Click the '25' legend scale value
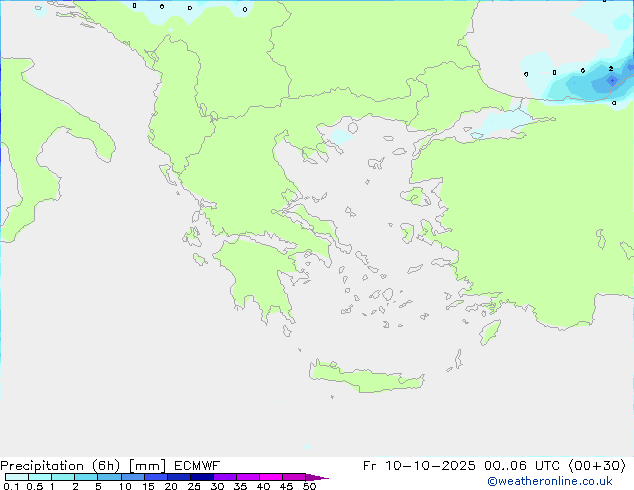The image size is (634, 490). (194, 486)
